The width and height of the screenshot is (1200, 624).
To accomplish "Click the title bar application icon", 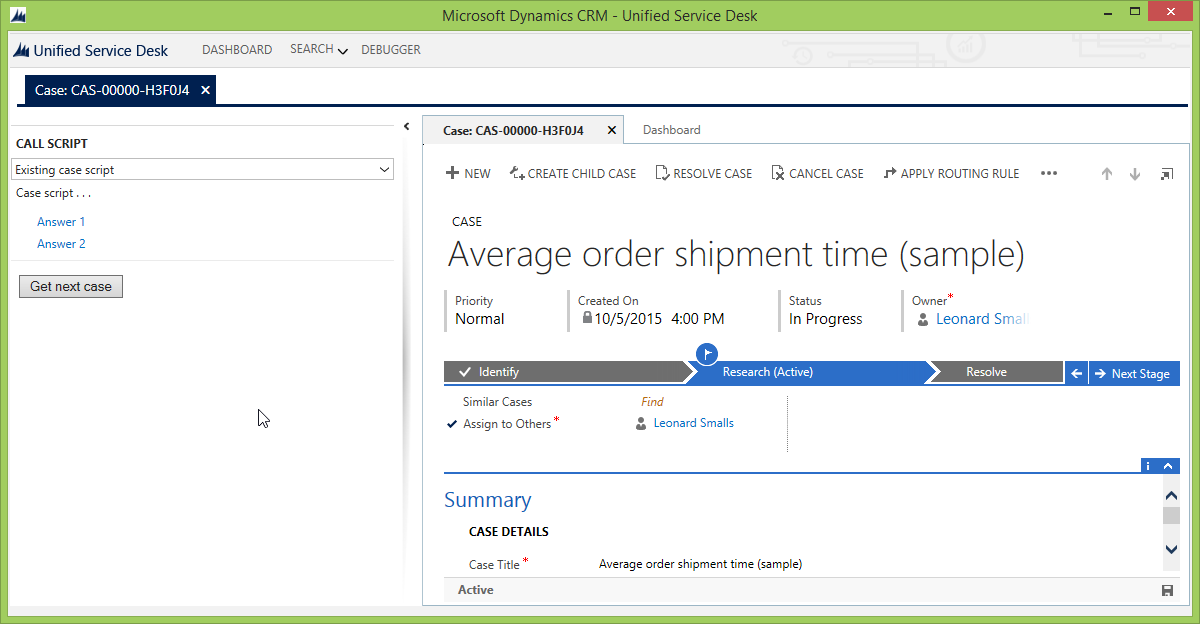I will click(18, 15).
